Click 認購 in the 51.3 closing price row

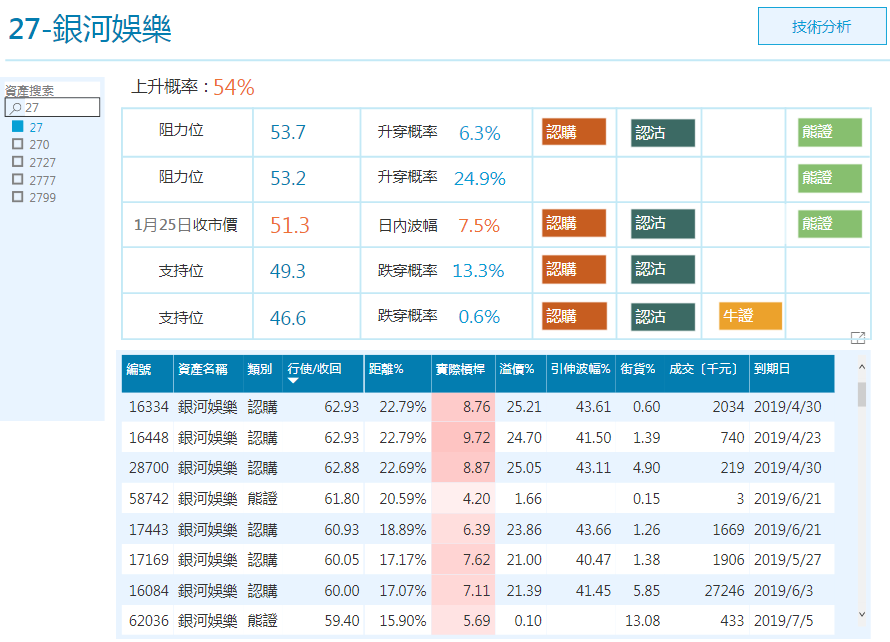click(x=574, y=223)
